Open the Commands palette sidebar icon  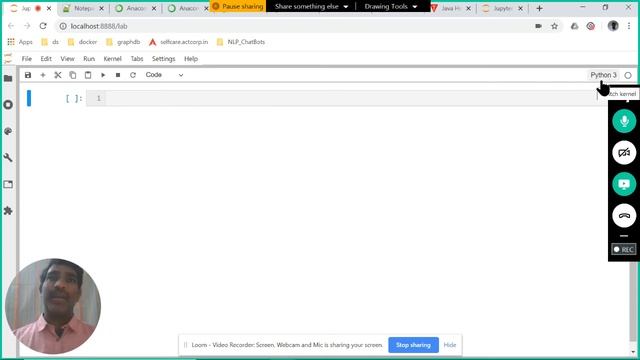coord(8,131)
